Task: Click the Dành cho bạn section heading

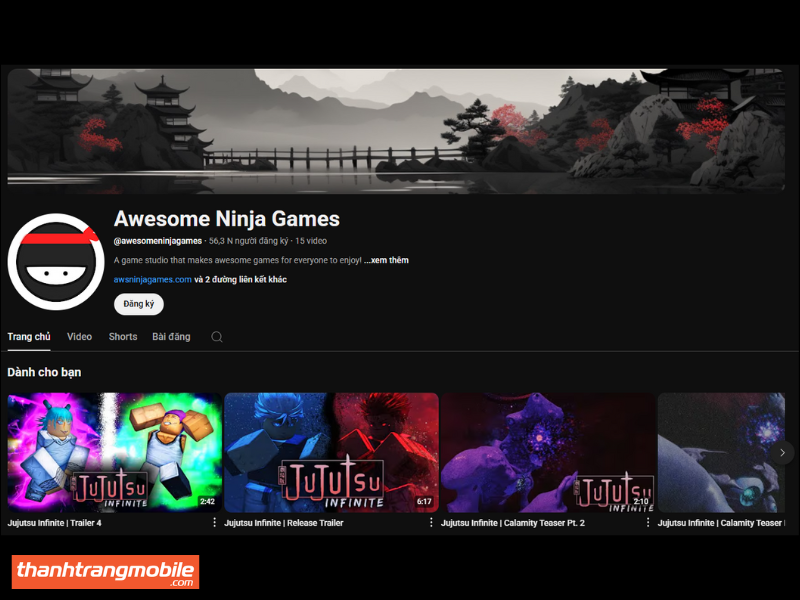Action: [44, 372]
